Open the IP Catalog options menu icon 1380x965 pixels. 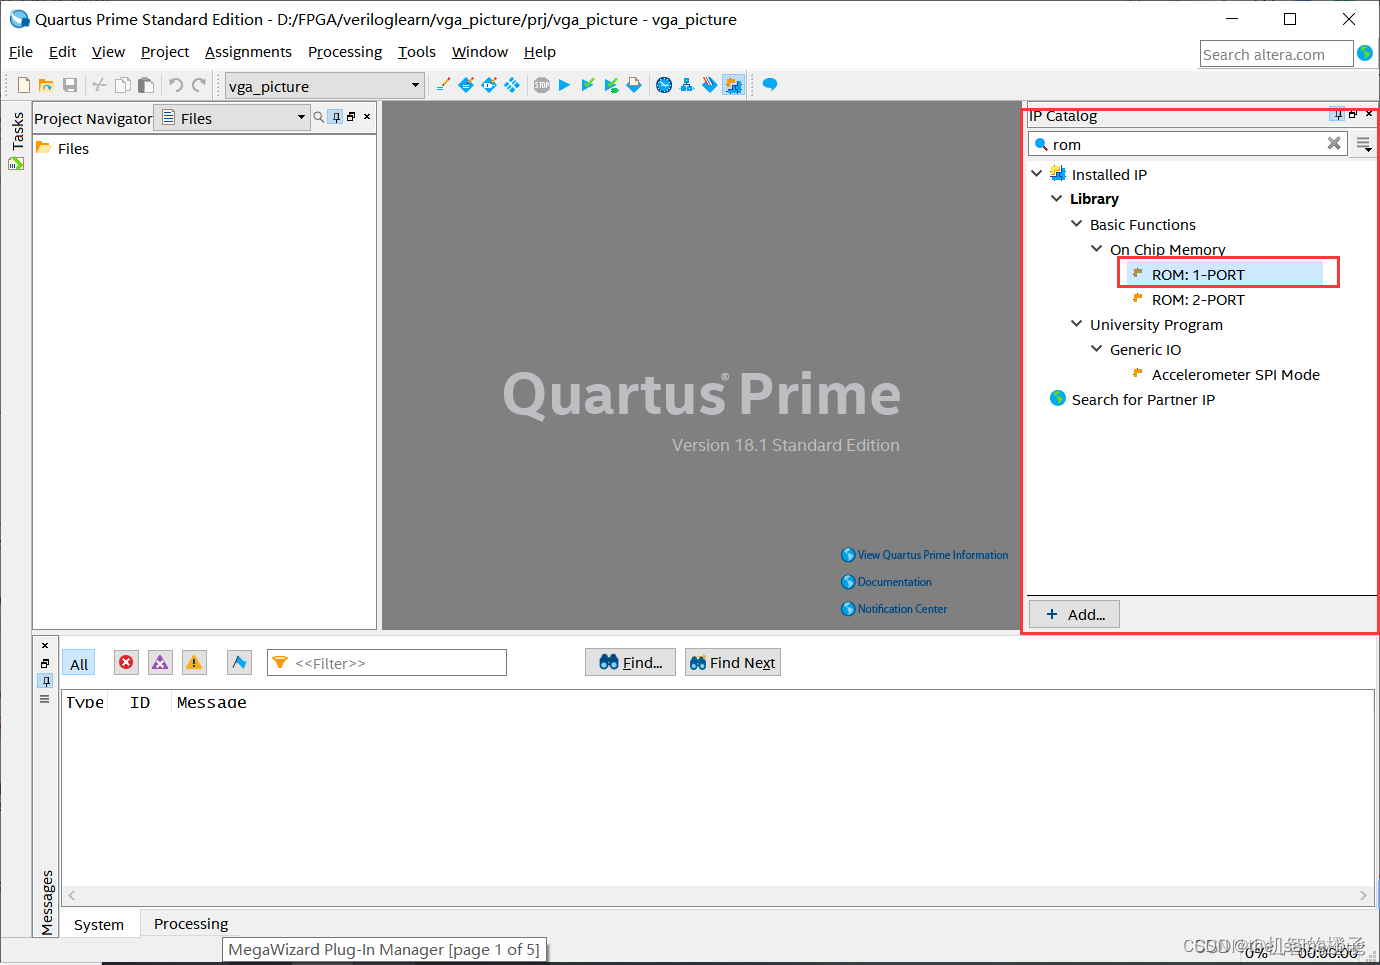pos(1363,145)
